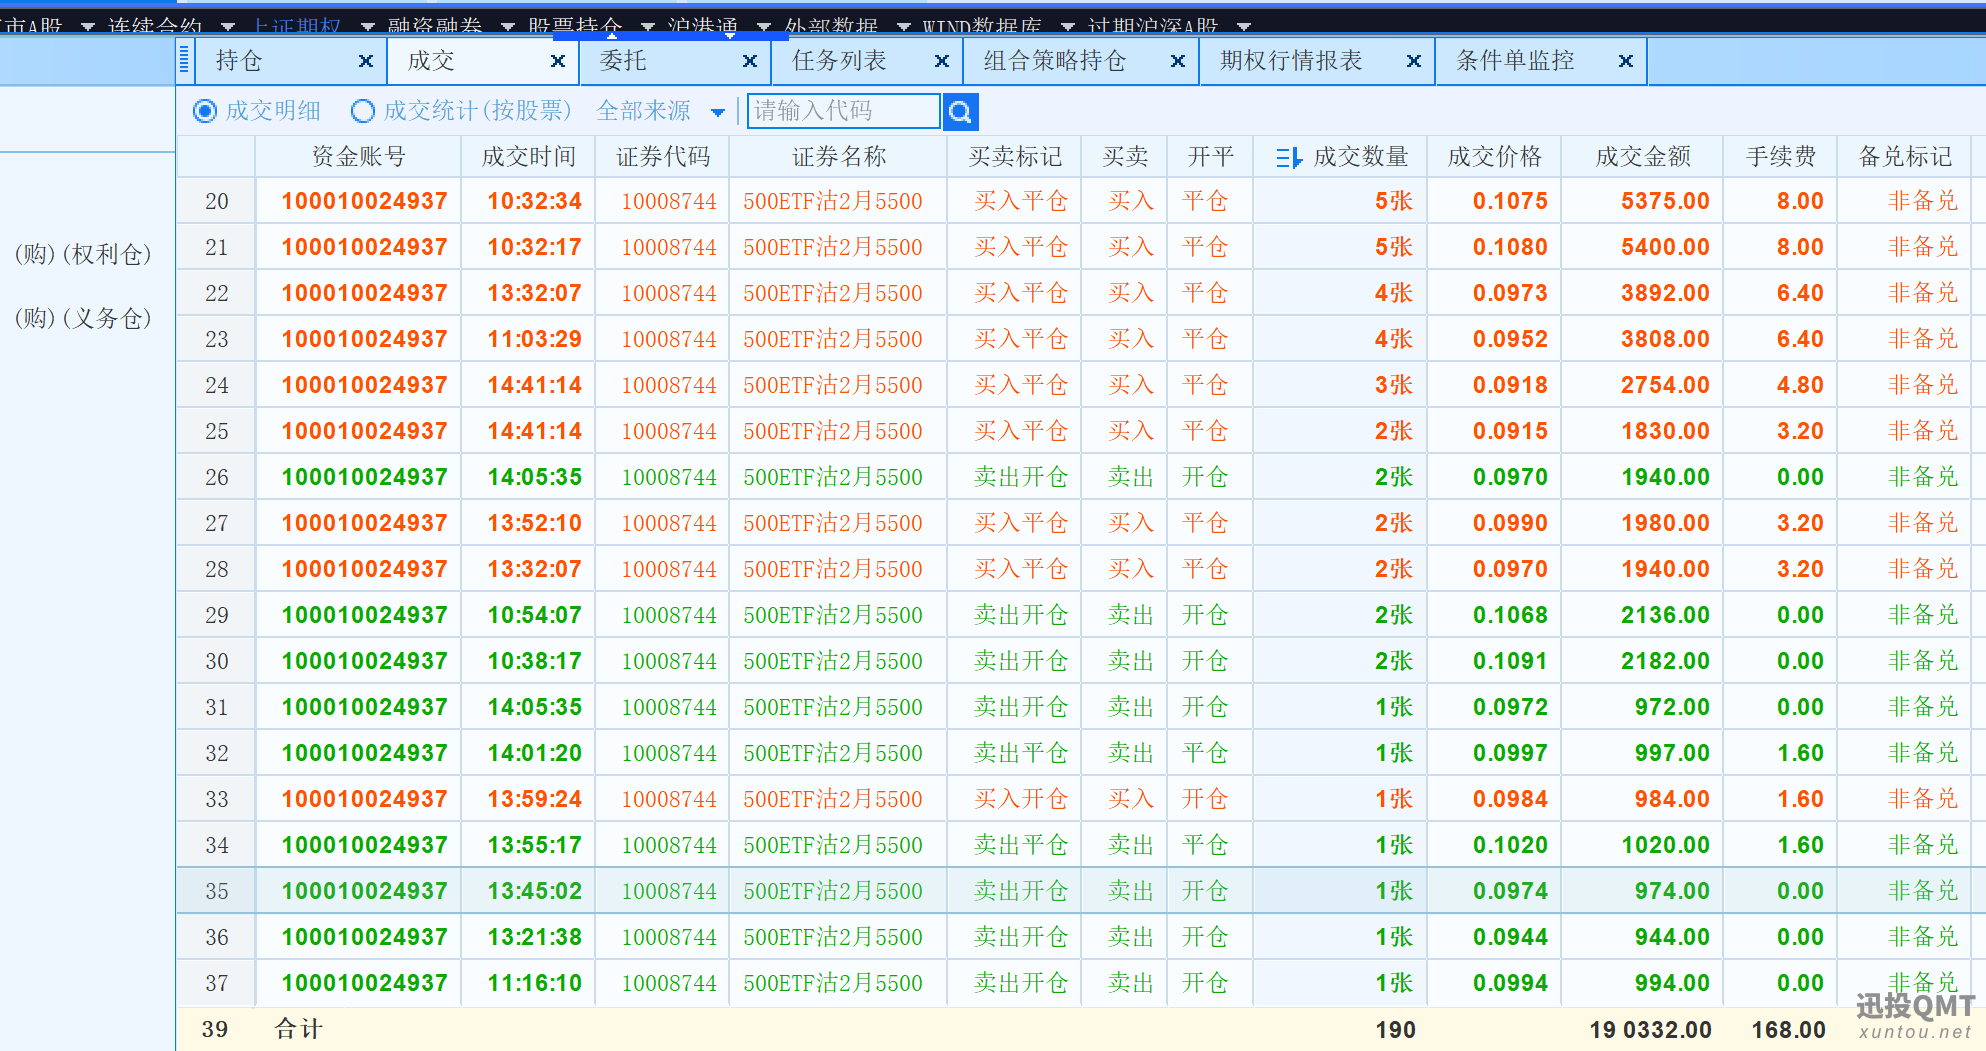Viewport: 1986px width, 1051px height.
Task: Click the 0.0944 price in row 36
Action: pyautogui.click(x=1510, y=937)
